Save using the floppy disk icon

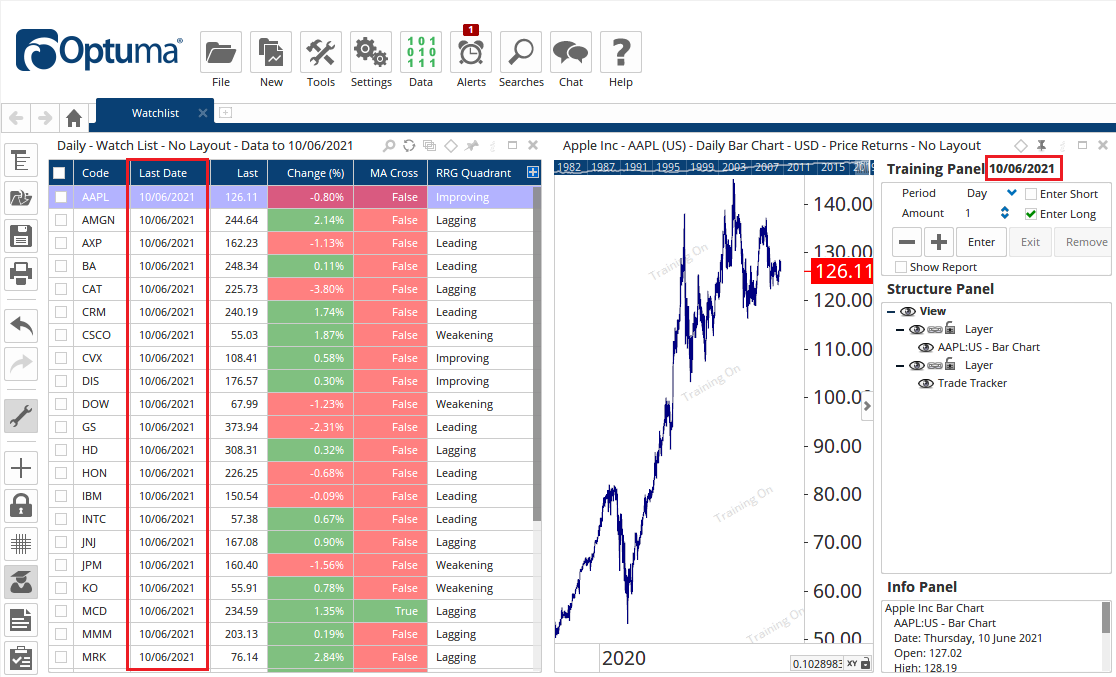(21, 236)
